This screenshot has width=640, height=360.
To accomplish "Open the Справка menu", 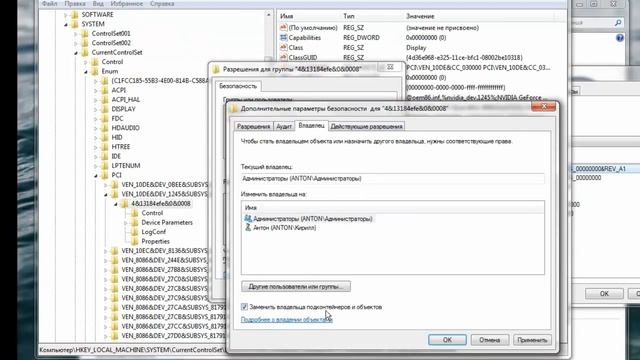I will [x=162, y=4].
